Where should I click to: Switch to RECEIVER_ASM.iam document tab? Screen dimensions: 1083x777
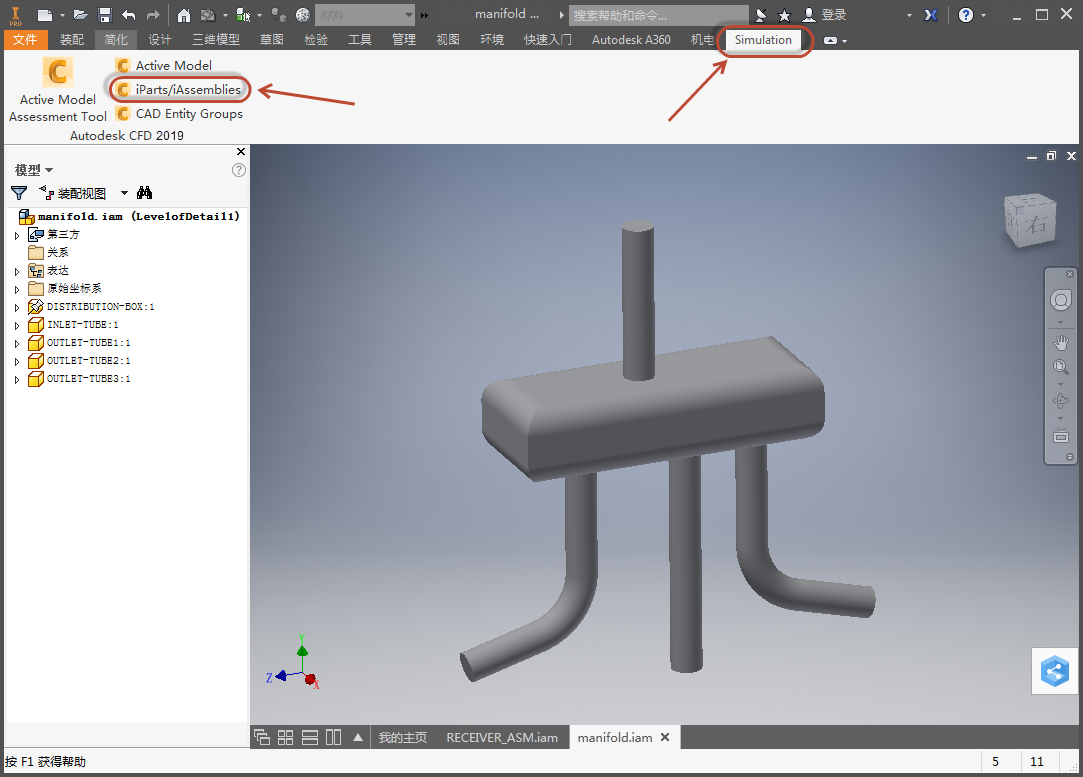click(x=502, y=738)
